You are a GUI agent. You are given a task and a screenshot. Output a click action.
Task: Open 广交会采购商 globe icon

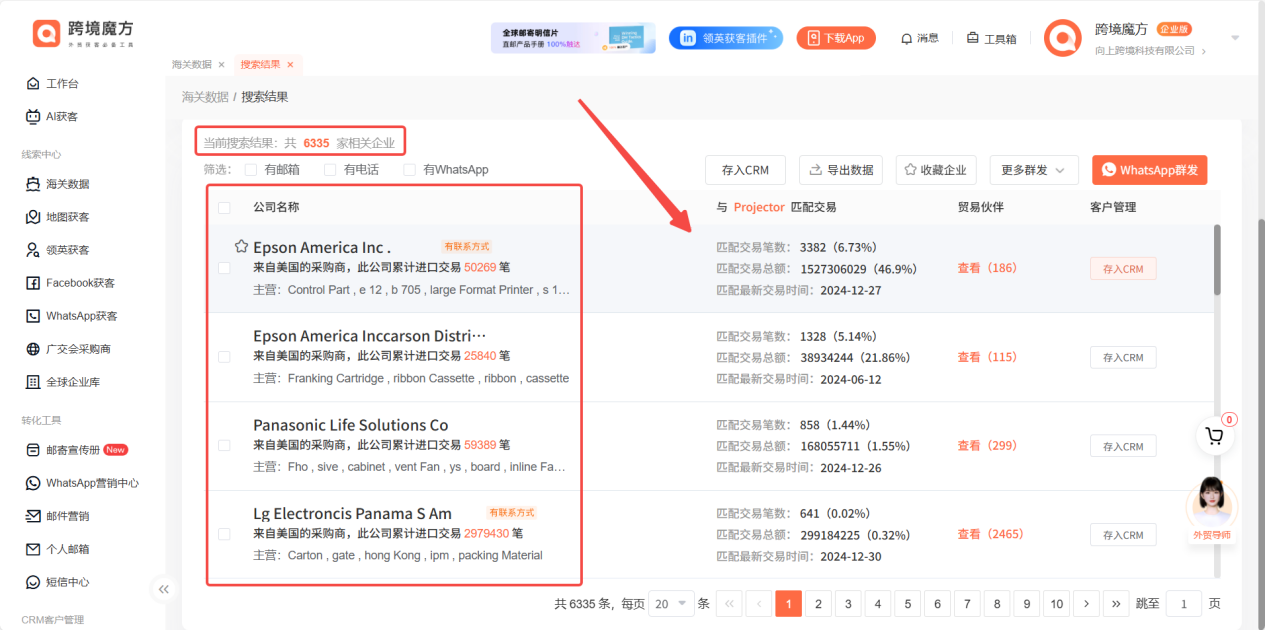click(x=33, y=349)
